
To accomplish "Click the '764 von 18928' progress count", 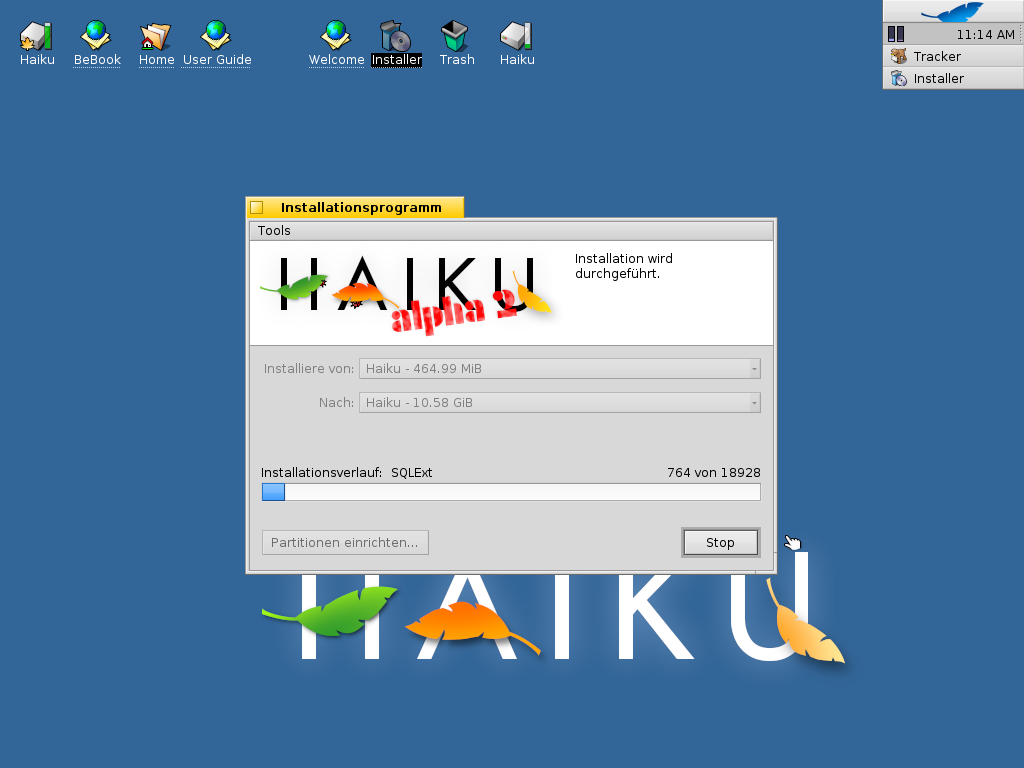I will (x=713, y=472).
